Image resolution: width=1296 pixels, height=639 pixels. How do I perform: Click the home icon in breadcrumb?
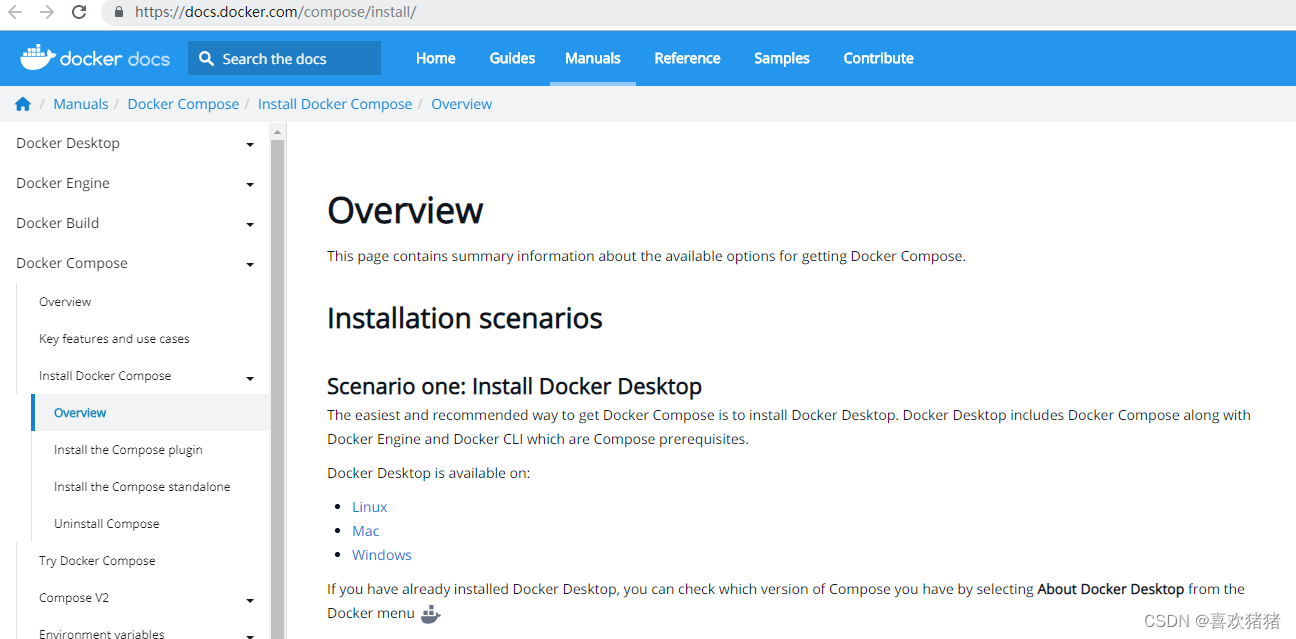point(23,104)
